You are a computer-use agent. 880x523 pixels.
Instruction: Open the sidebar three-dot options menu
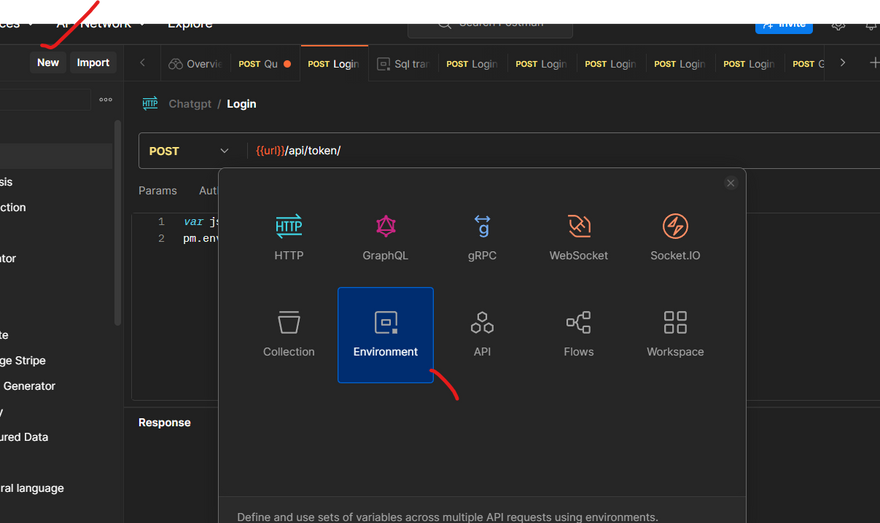coord(105,100)
